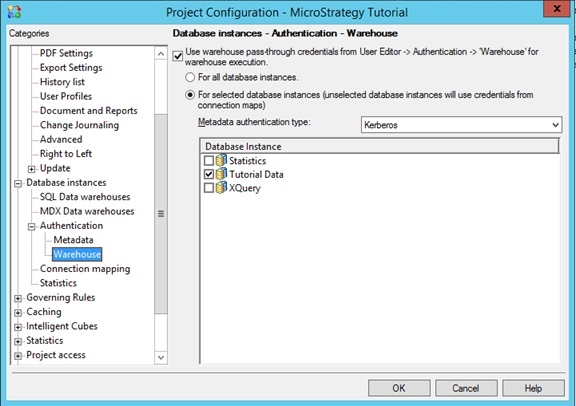
Task: Click the MicroStrategy app icon in title bar
Action: [x=14, y=12]
